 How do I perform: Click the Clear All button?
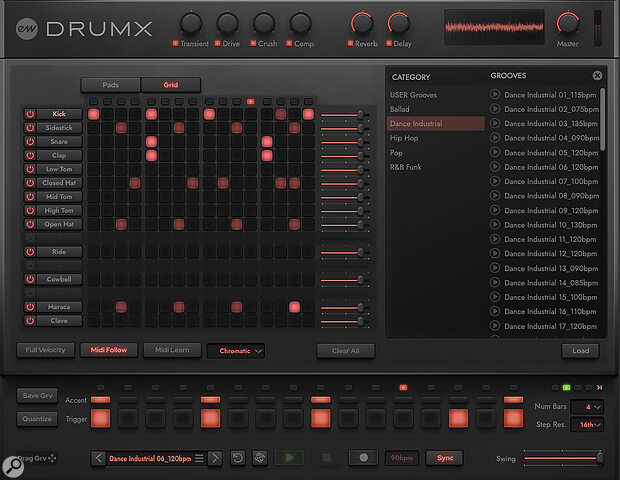(346, 351)
